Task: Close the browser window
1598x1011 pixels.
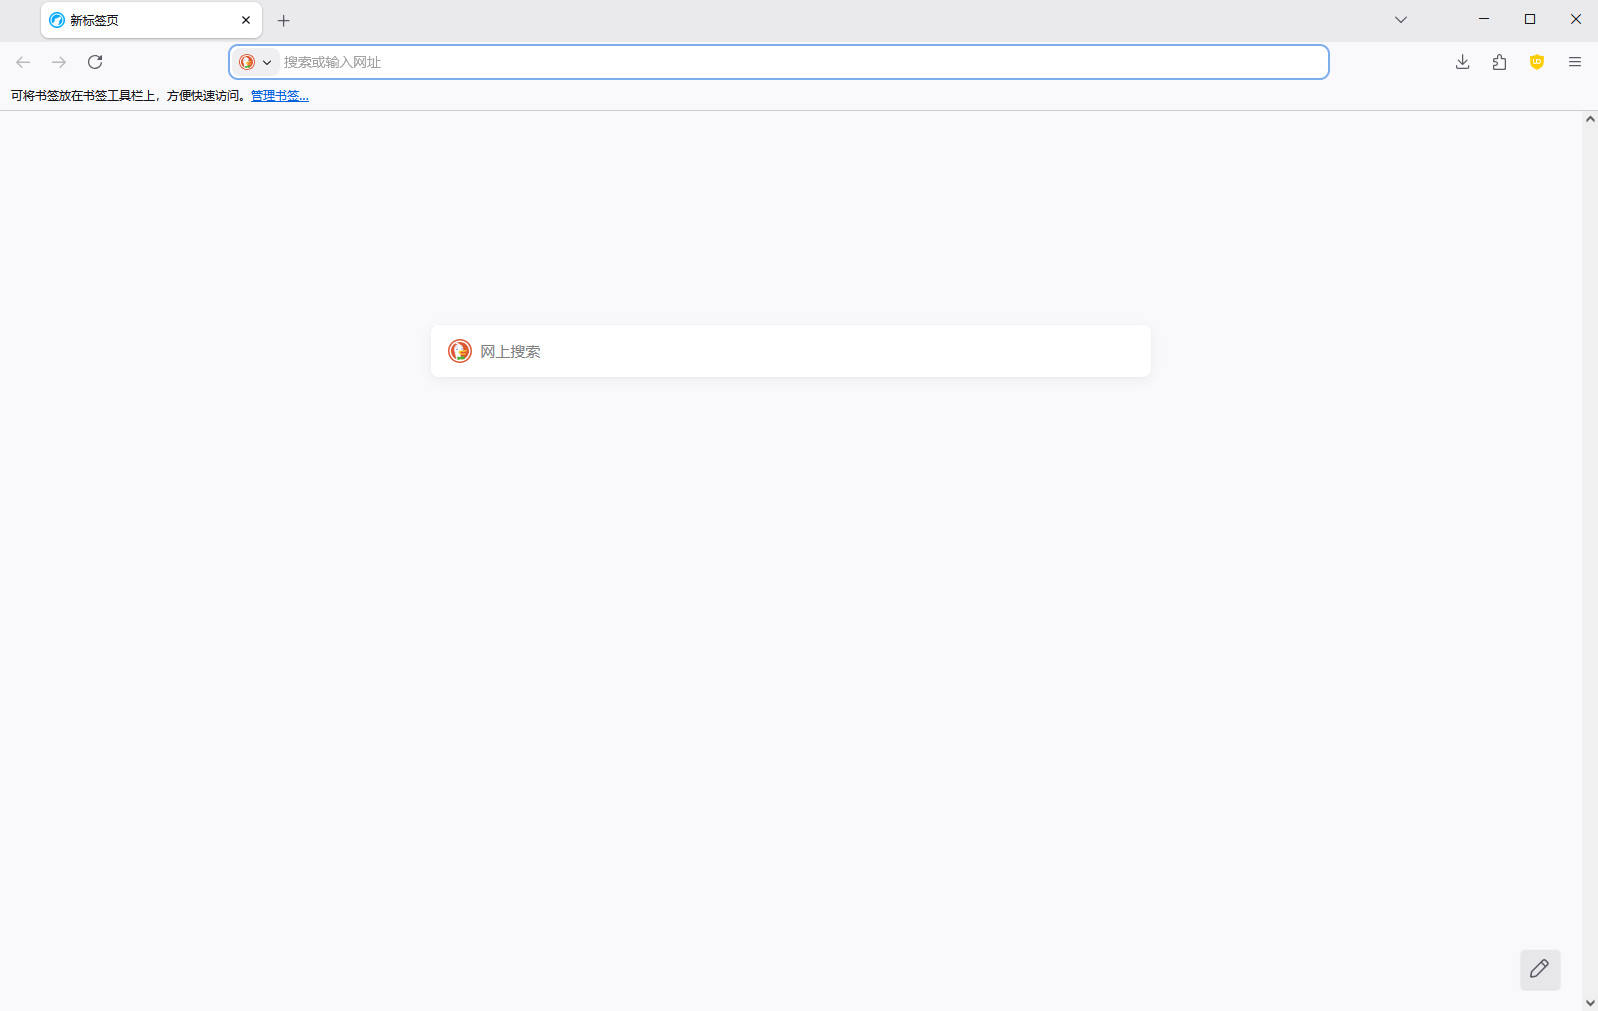Action: pyautogui.click(x=1575, y=19)
